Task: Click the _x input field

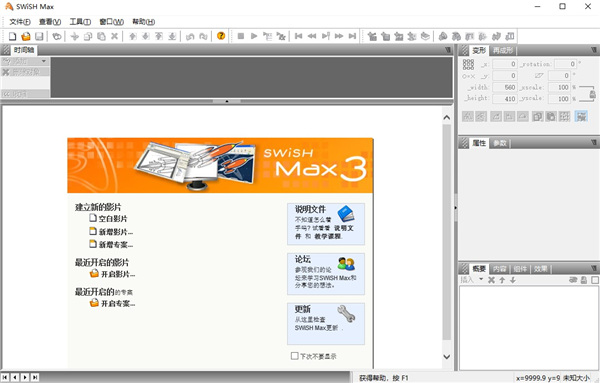Action: [505, 64]
